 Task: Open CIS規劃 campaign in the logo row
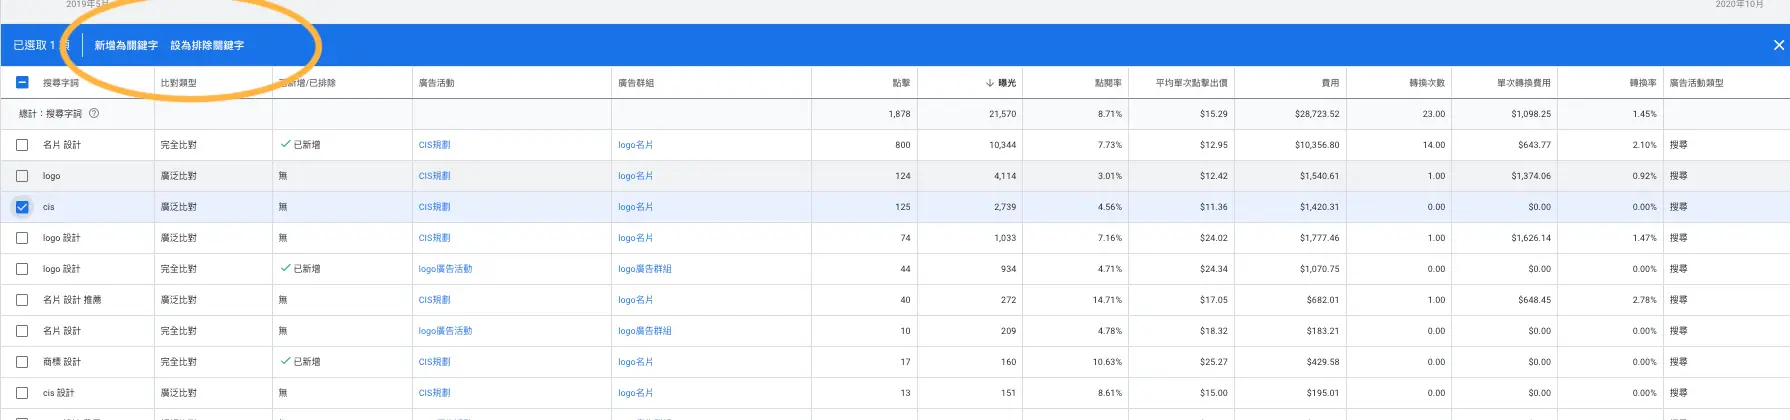(x=435, y=176)
